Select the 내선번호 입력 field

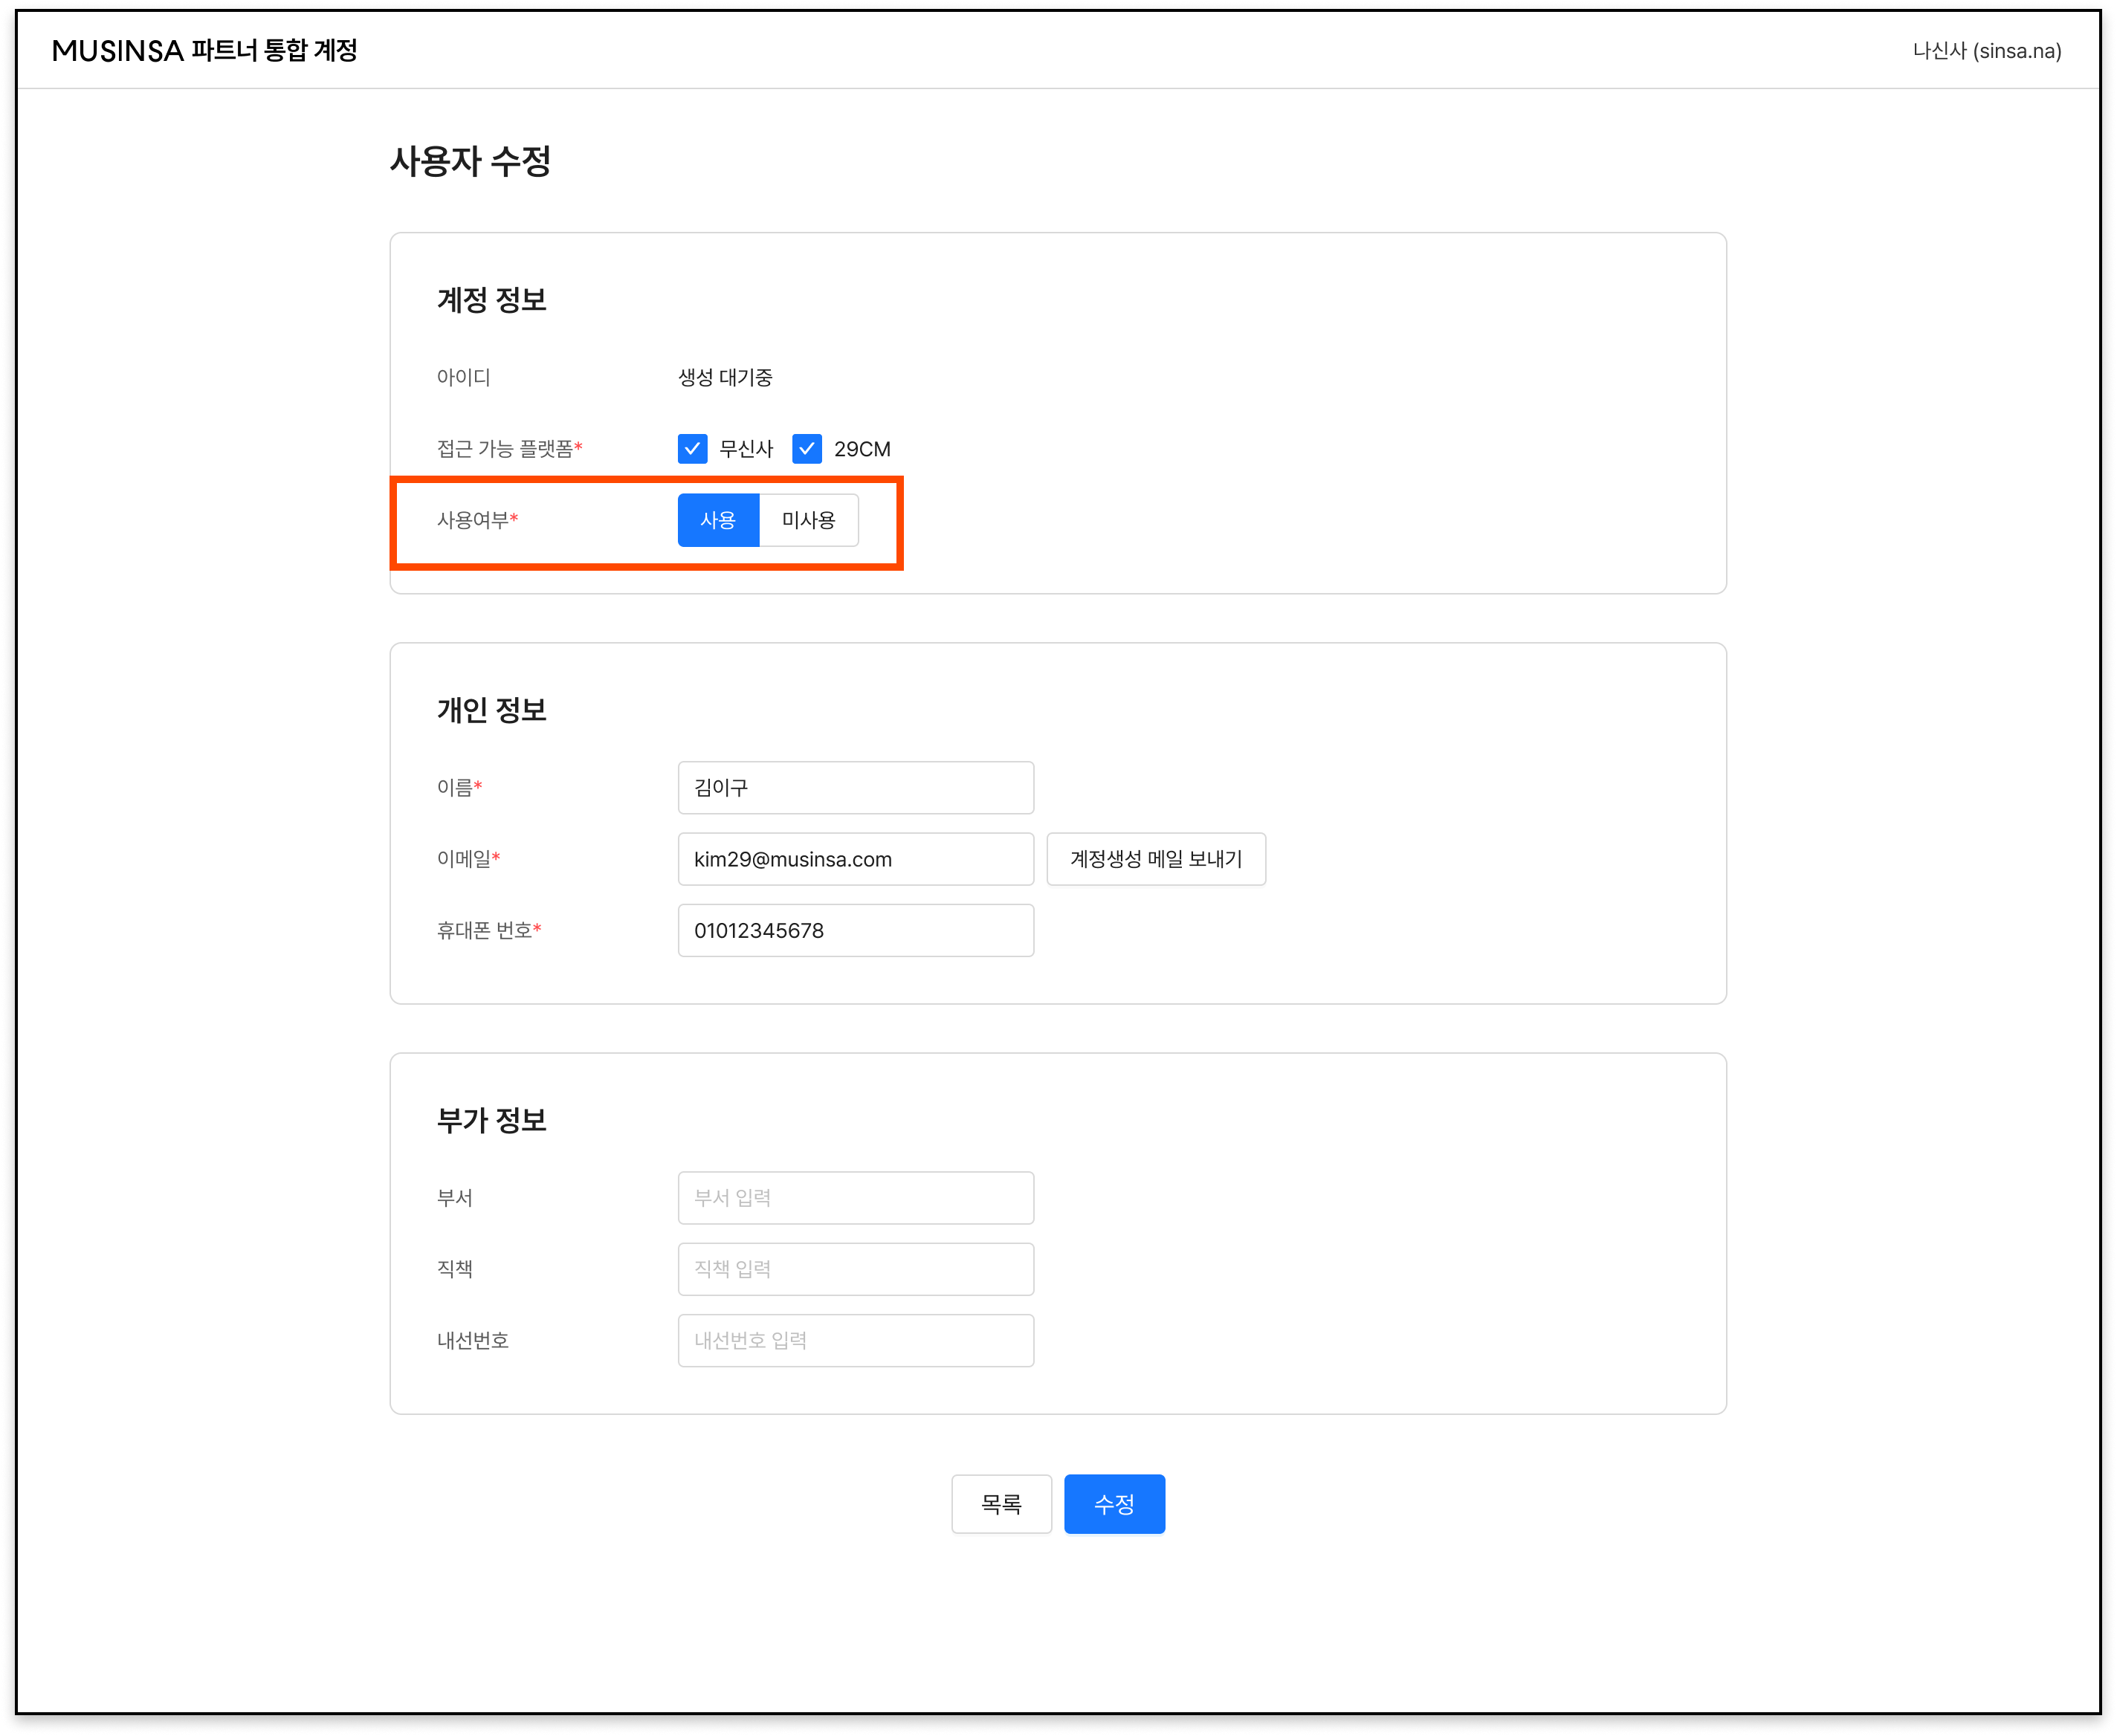tap(855, 1340)
